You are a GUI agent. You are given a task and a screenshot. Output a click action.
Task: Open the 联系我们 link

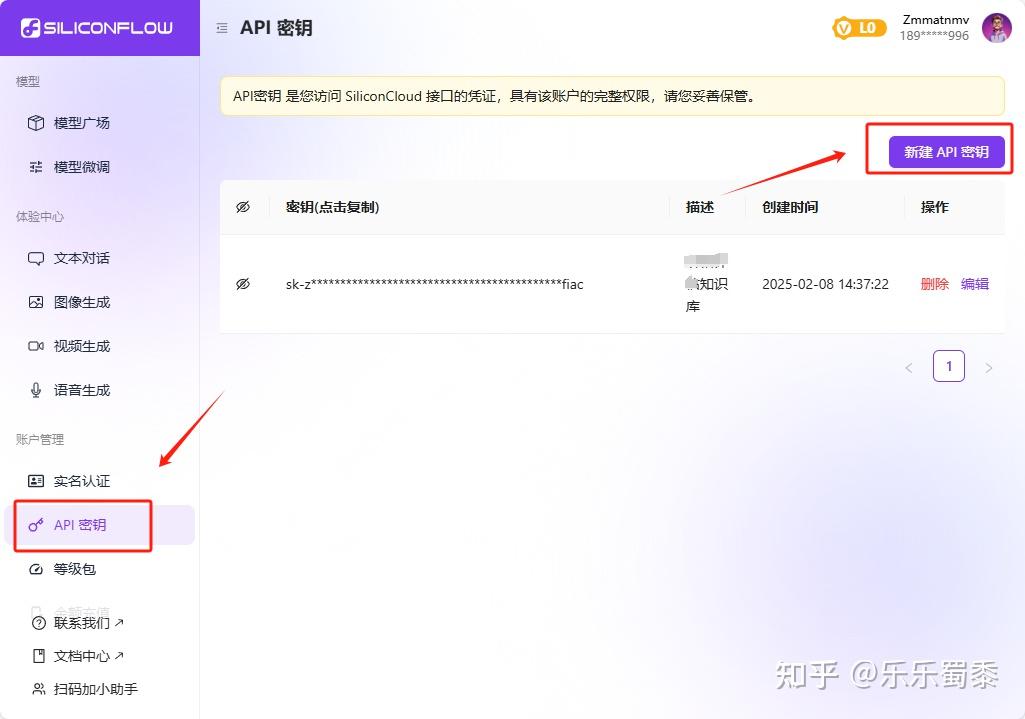coord(88,623)
